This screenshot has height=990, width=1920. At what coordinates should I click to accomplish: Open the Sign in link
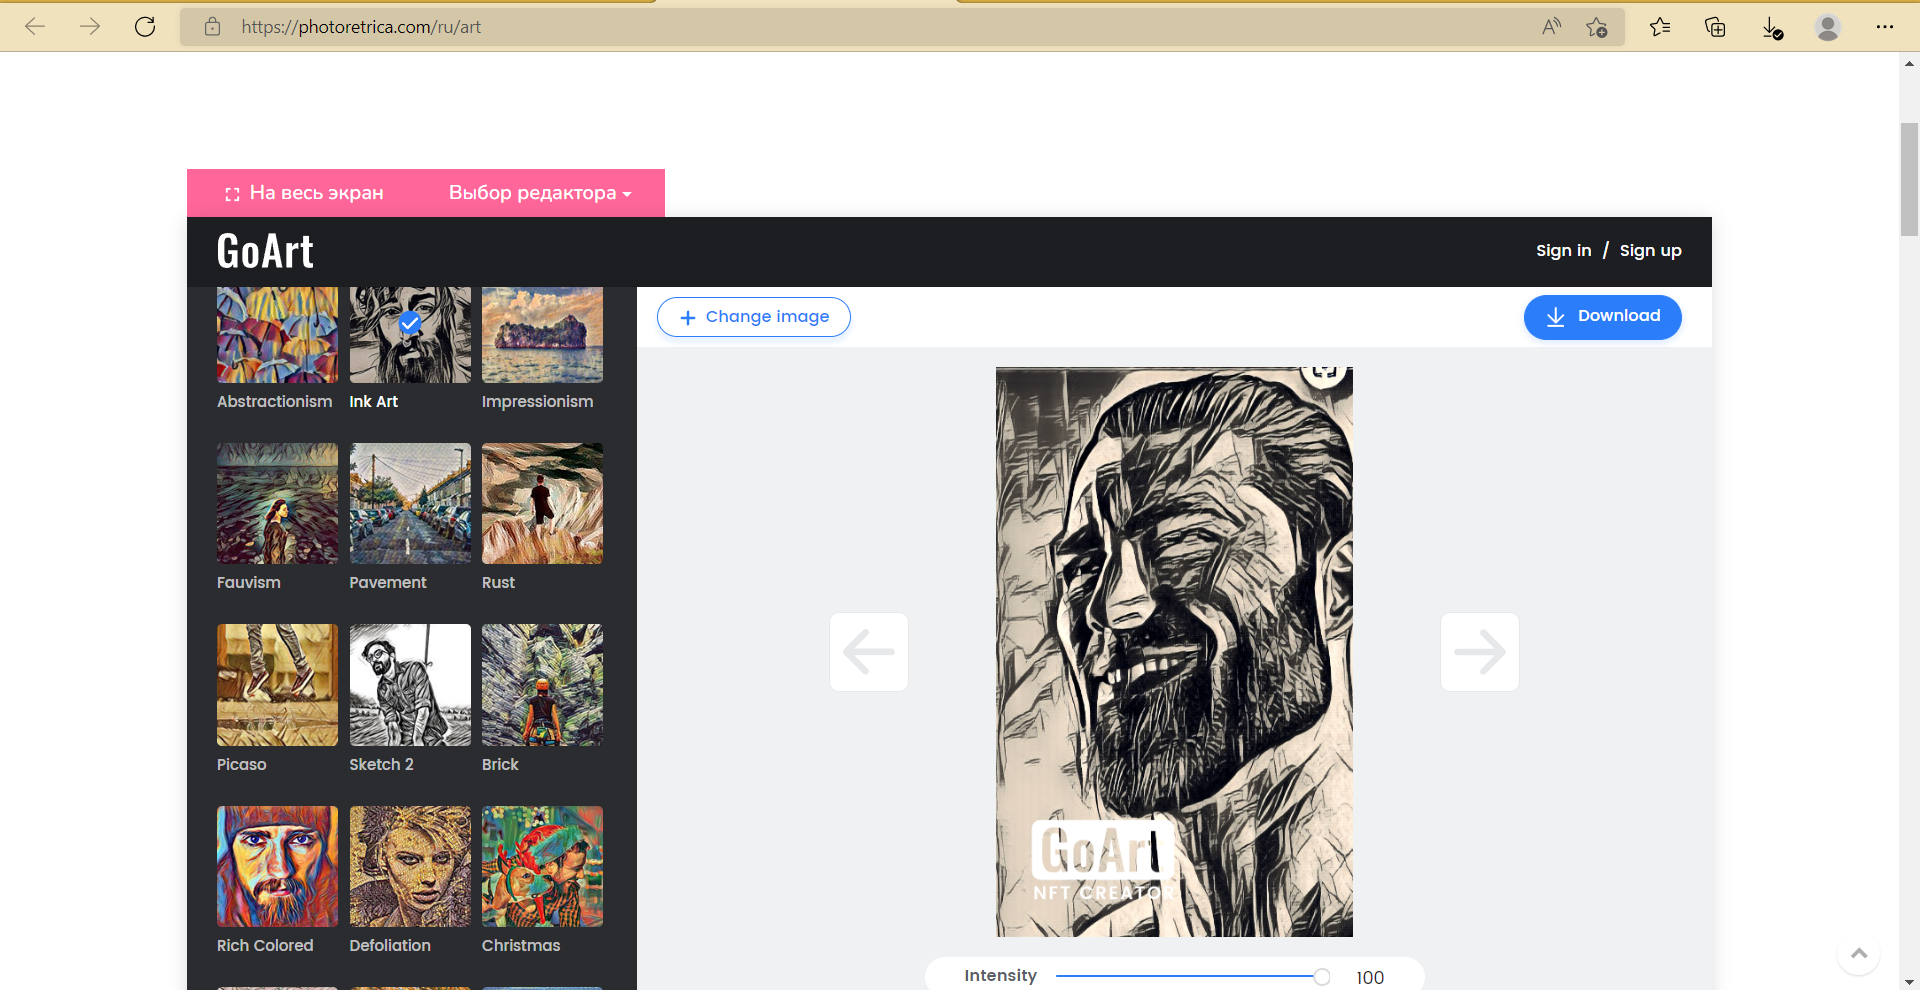(1563, 250)
